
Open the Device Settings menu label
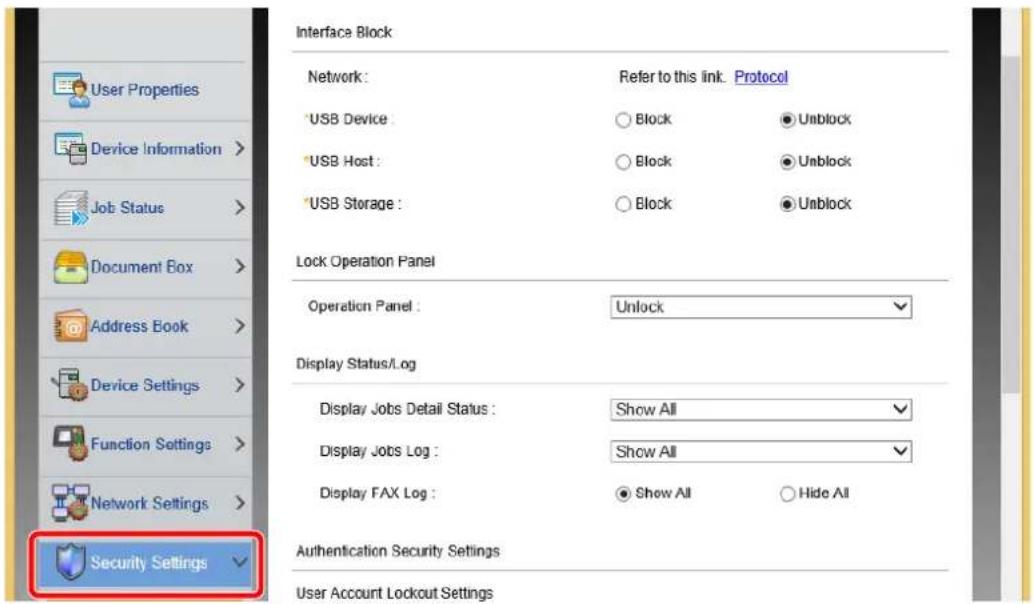tap(144, 385)
